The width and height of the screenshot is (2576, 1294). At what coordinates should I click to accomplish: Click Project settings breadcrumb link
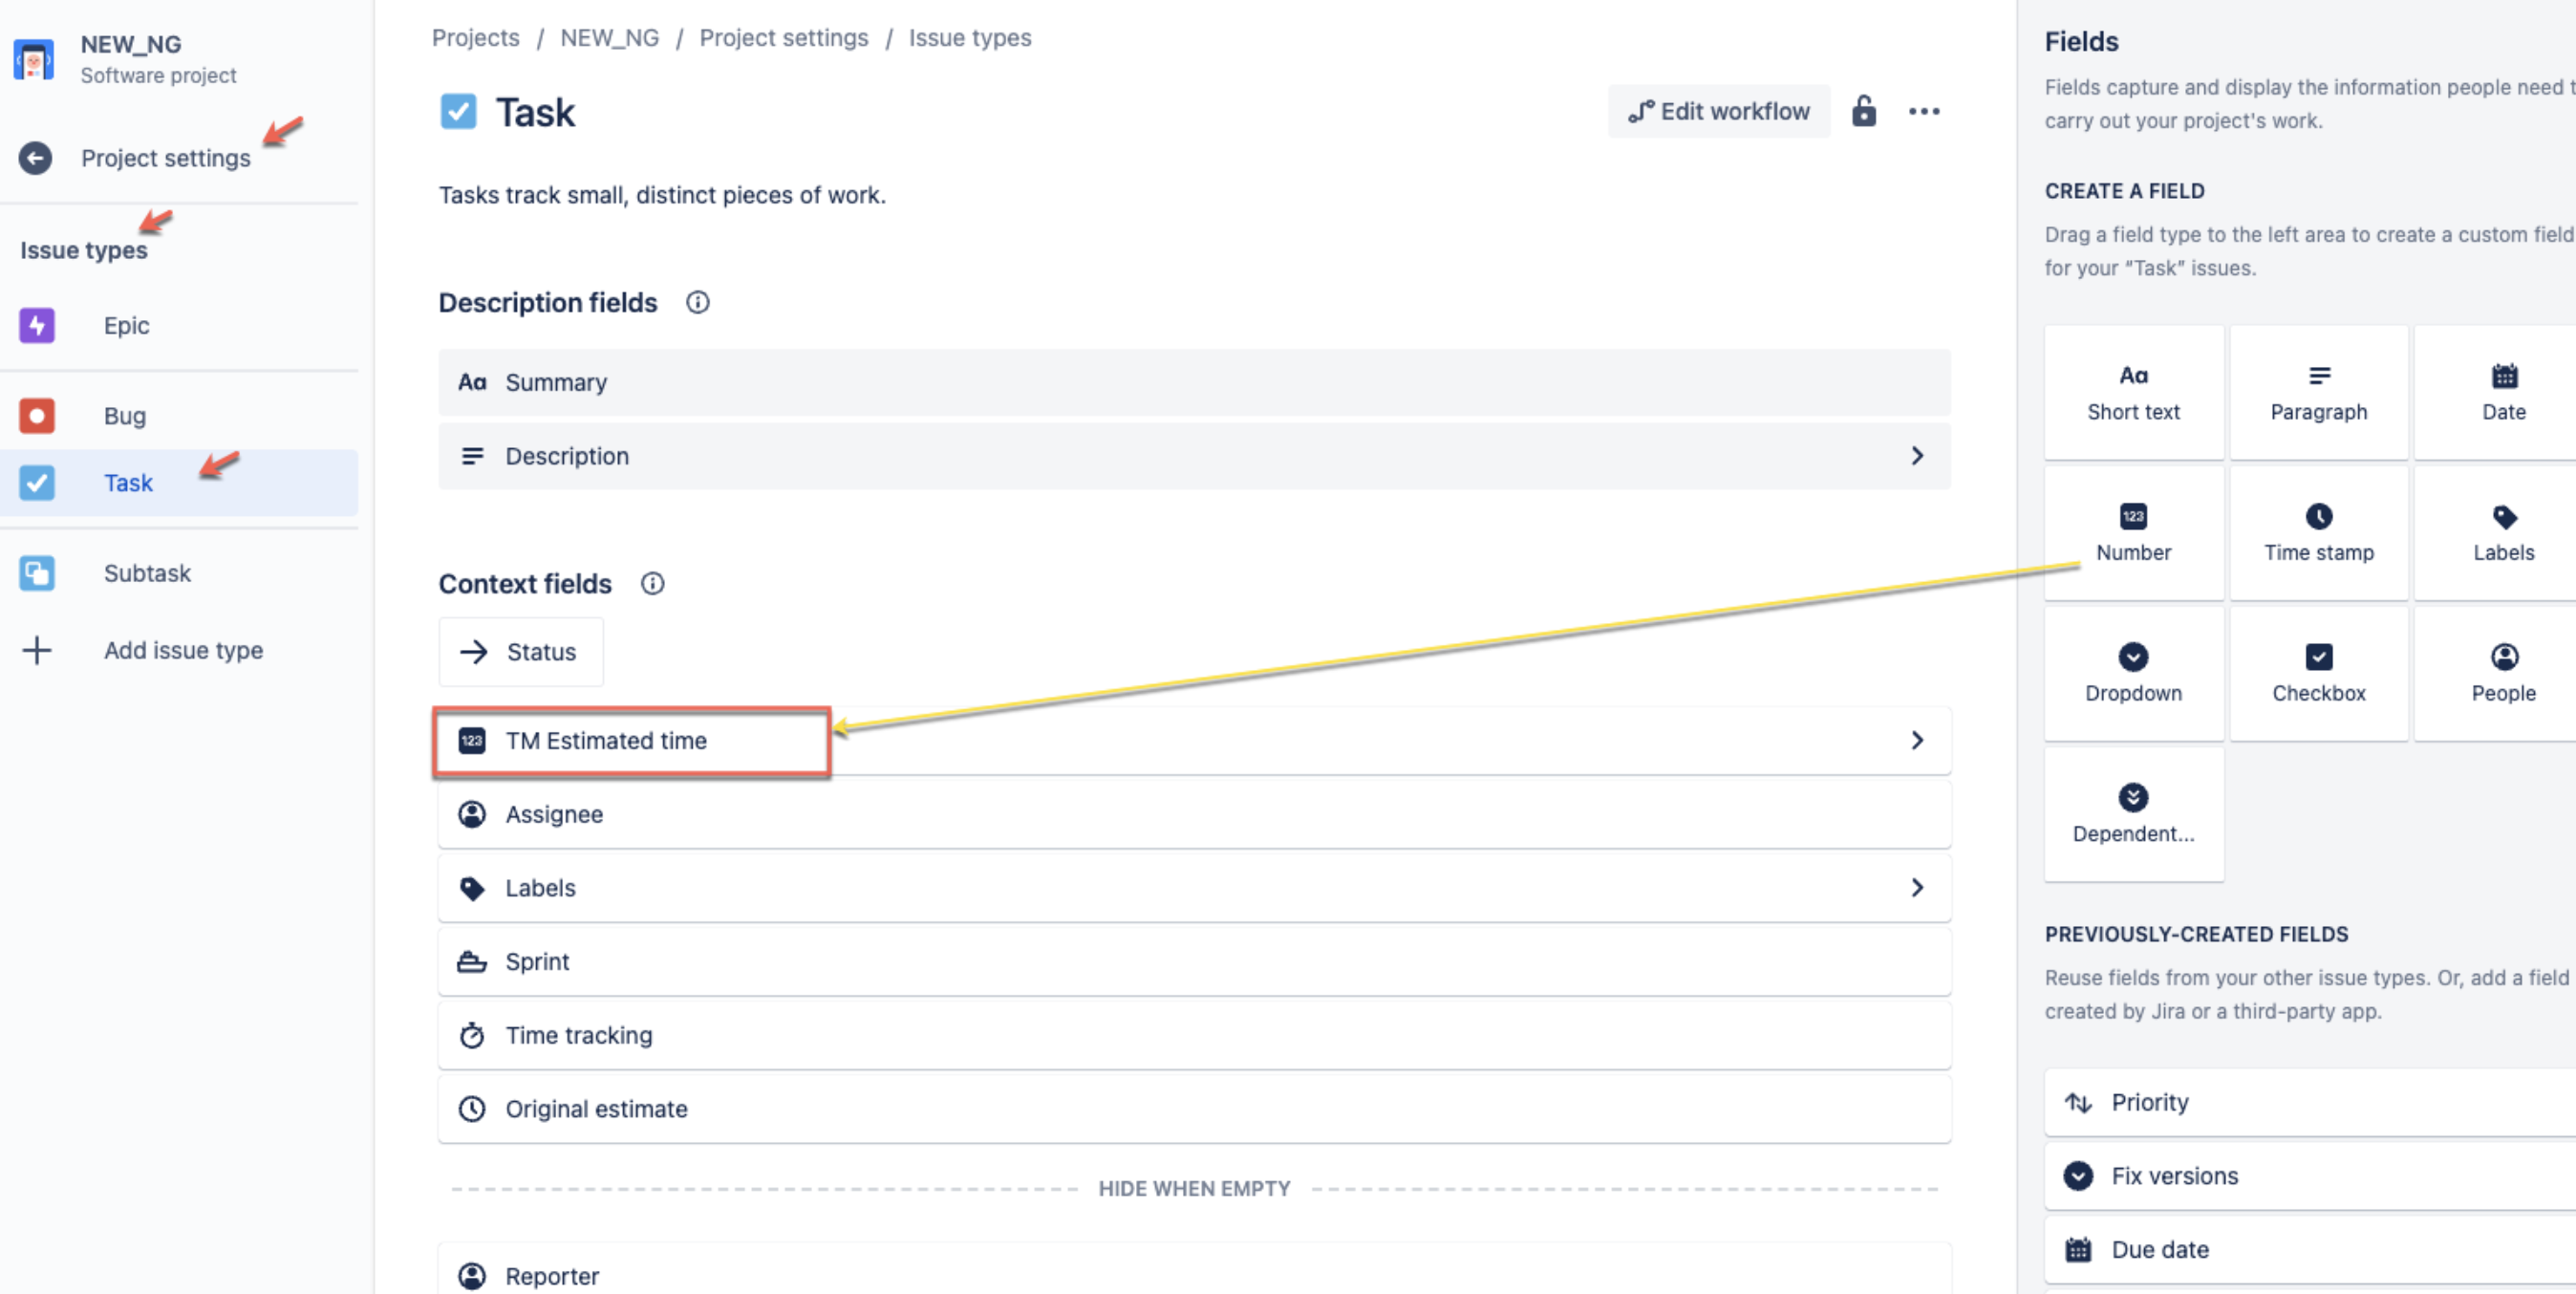pos(783,38)
